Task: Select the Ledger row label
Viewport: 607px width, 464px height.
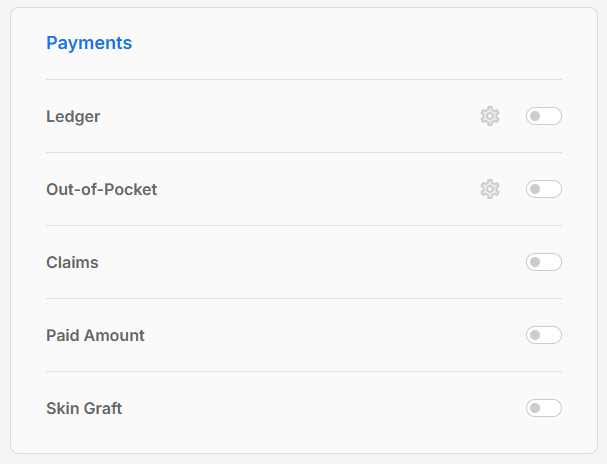Action: click(73, 116)
